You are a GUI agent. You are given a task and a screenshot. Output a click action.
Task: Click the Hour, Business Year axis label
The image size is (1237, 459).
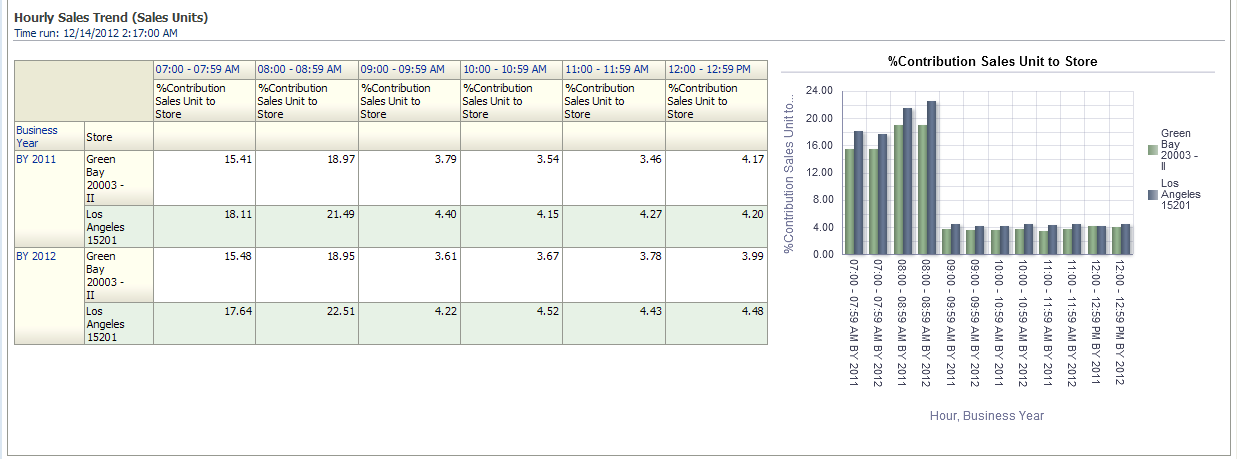pos(986,415)
